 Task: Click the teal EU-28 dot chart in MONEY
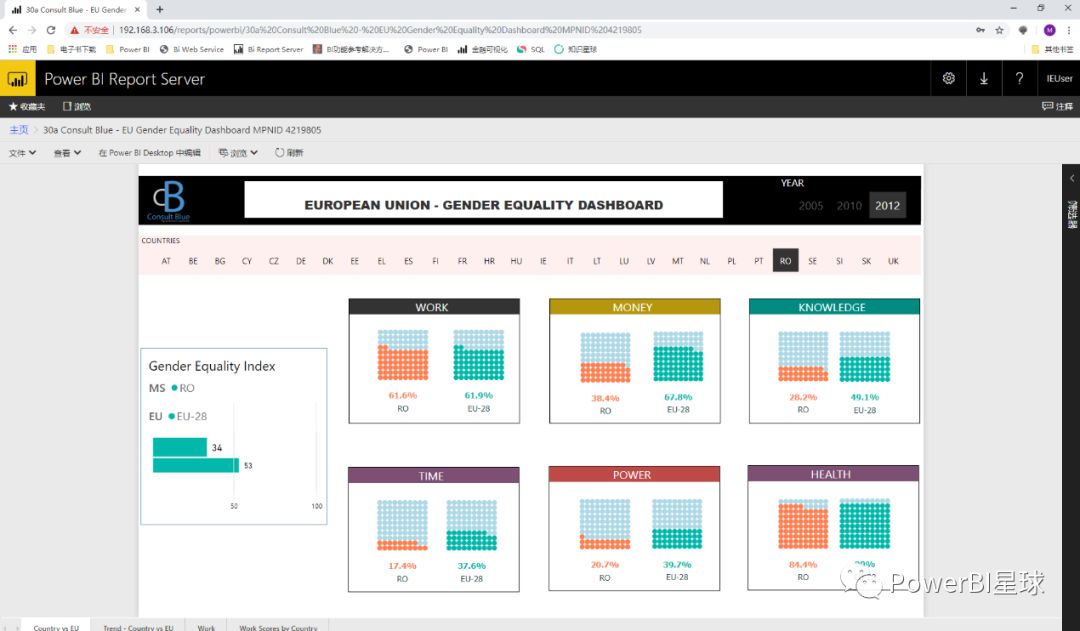(x=678, y=356)
